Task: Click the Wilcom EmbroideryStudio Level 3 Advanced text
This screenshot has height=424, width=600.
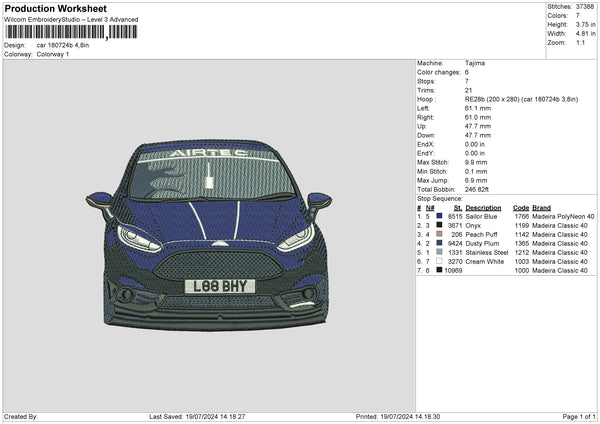Action: click(x=71, y=20)
